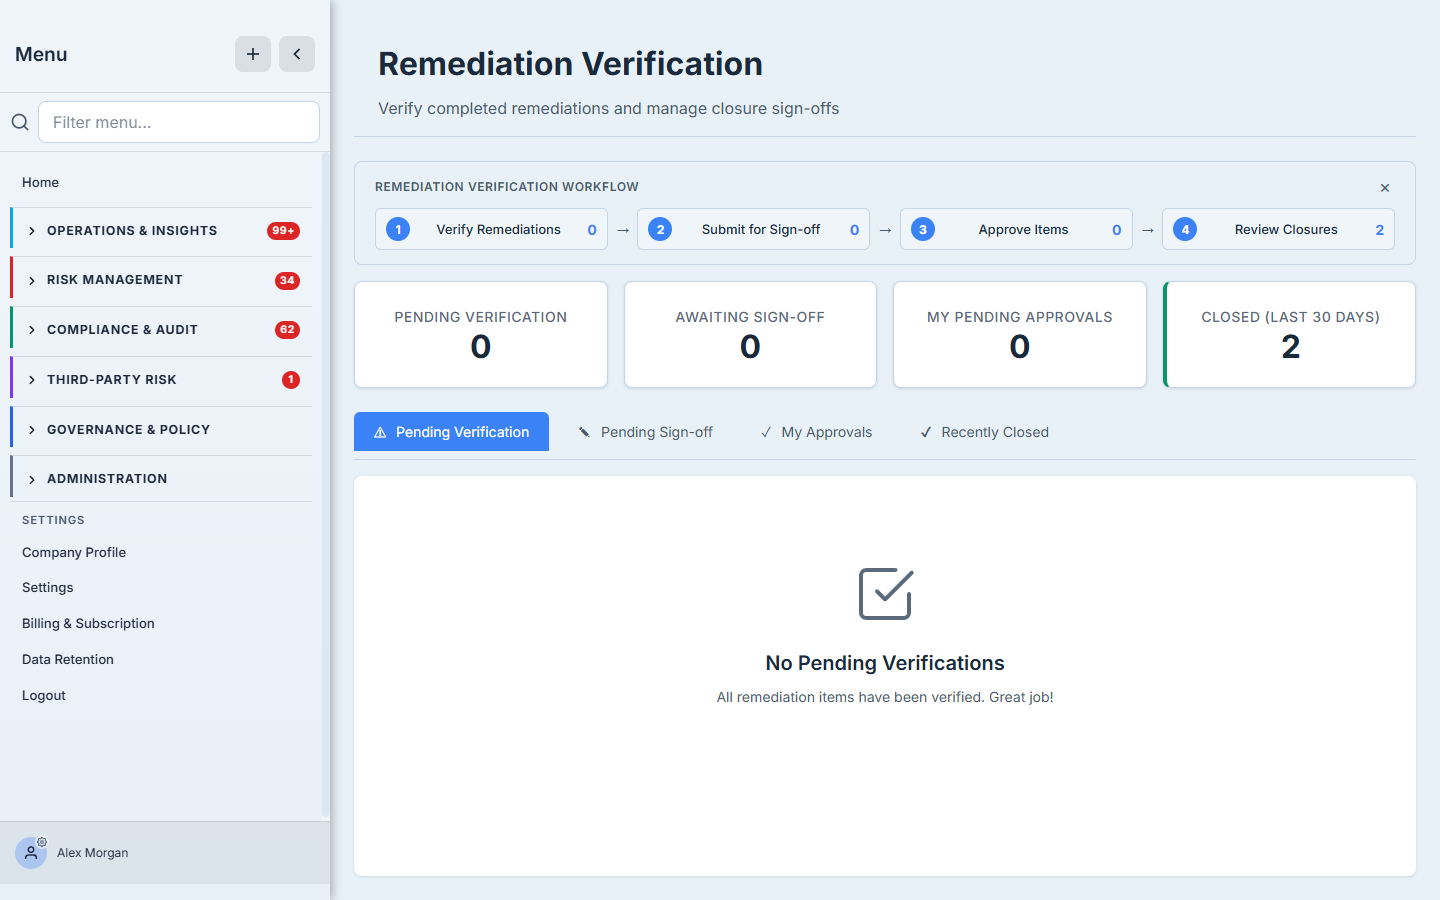Click the Verify Remediations workflow step

(x=491, y=229)
